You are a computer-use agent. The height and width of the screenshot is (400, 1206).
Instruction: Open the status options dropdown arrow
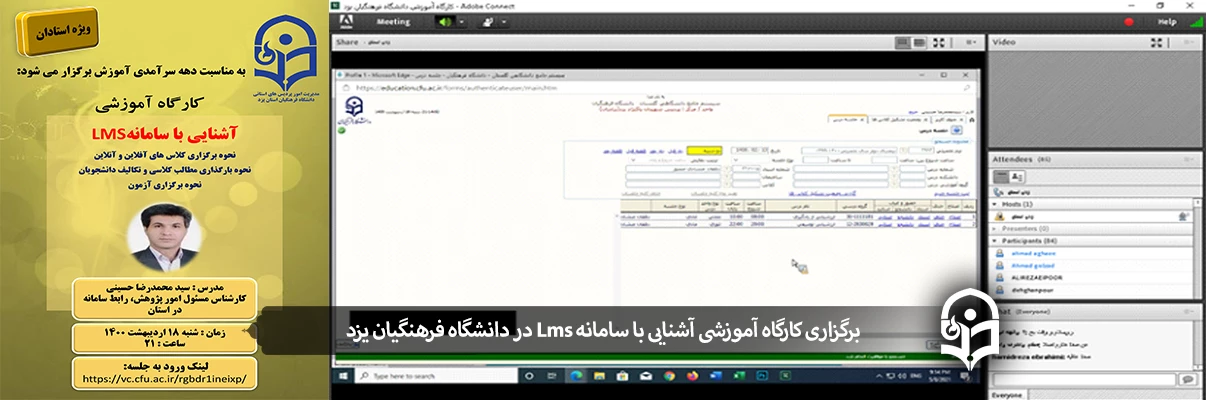click(x=503, y=21)
